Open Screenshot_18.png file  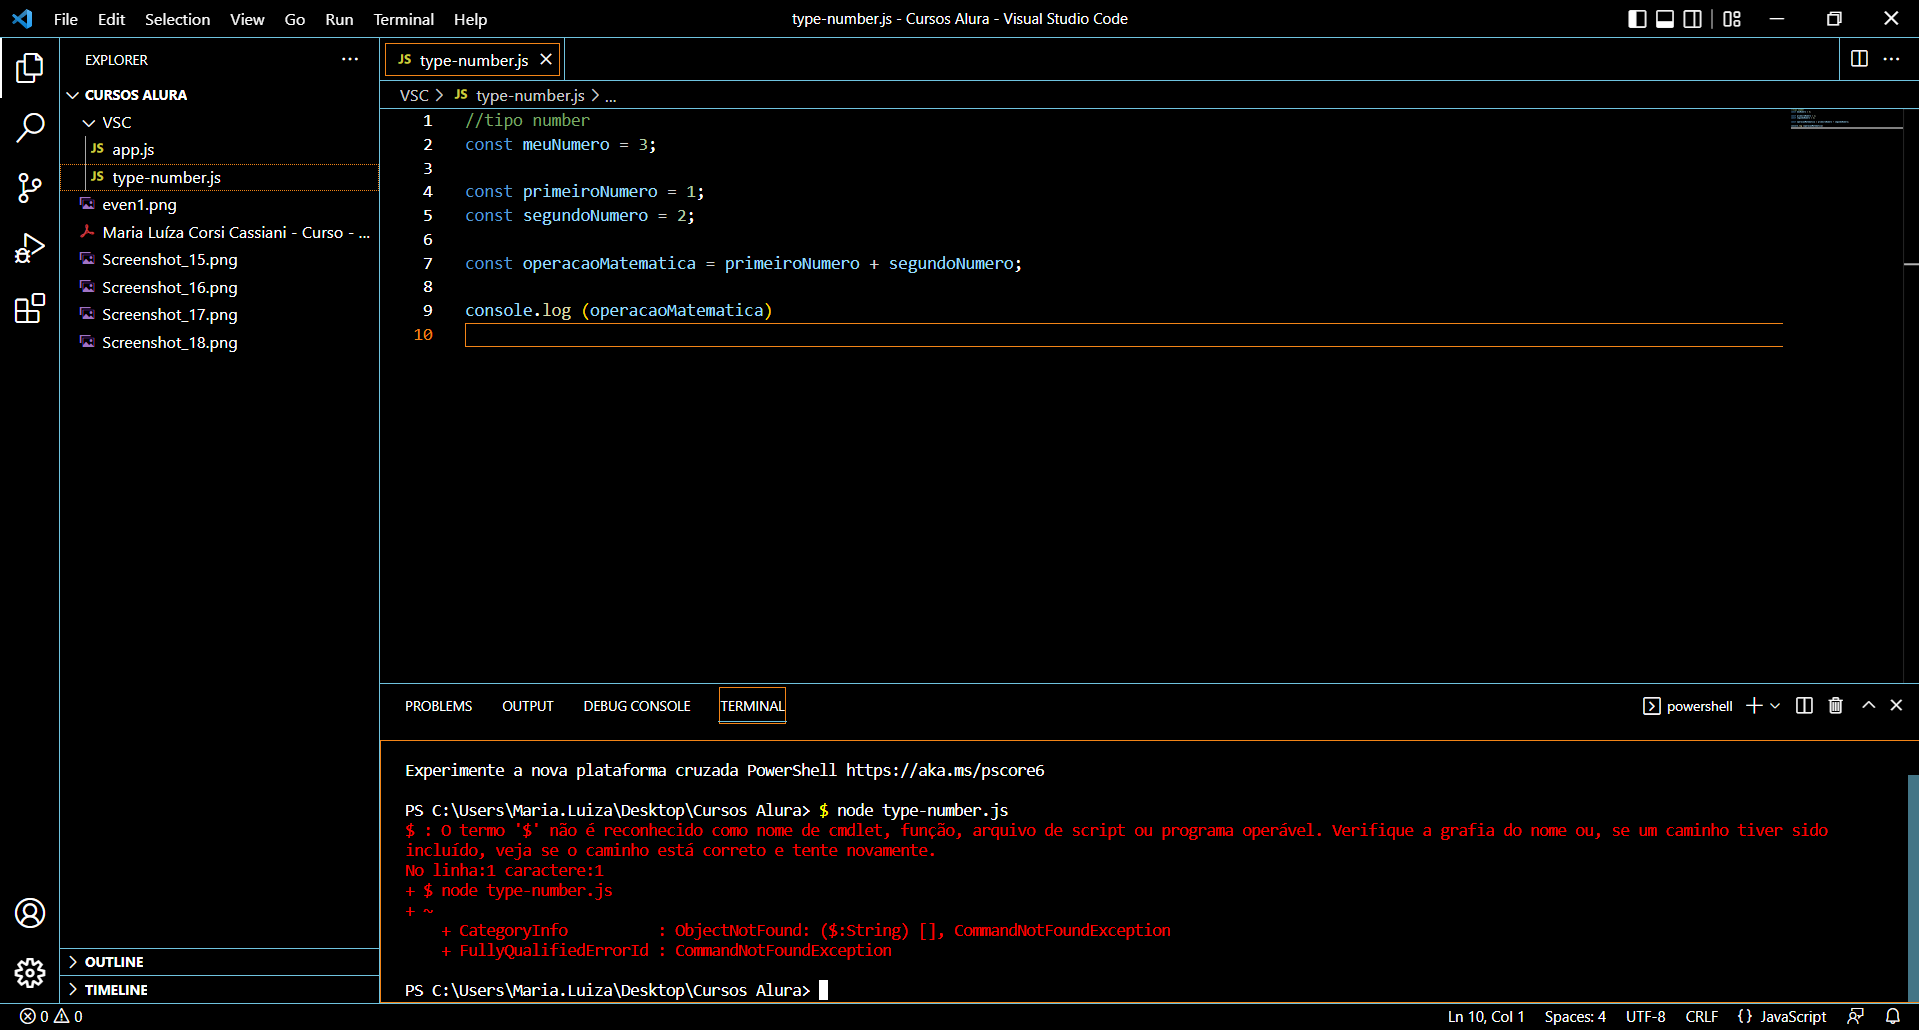[x=220, y=342]
